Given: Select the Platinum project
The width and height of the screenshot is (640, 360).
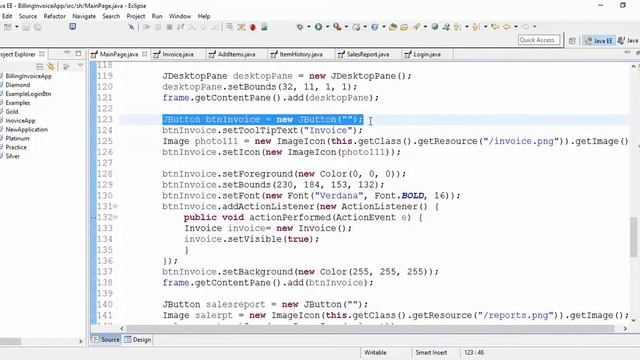Looking at the screenshot, I should click(x=17, y=138).
